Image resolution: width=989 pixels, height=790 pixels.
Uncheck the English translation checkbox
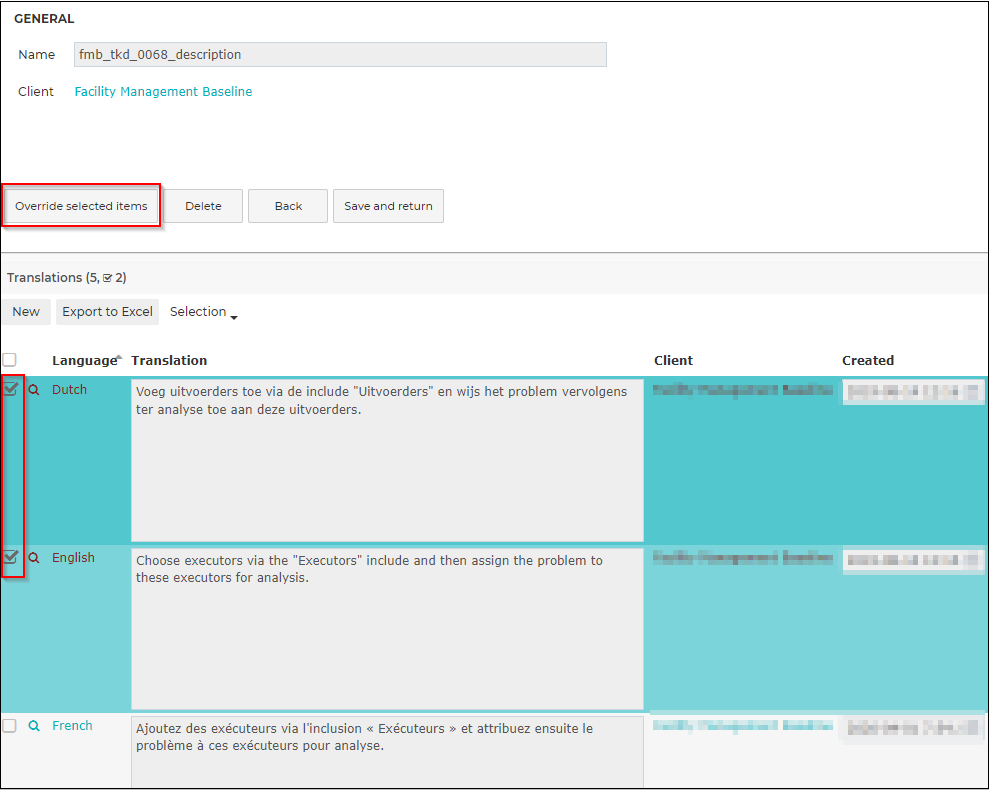tap(10, 557)
